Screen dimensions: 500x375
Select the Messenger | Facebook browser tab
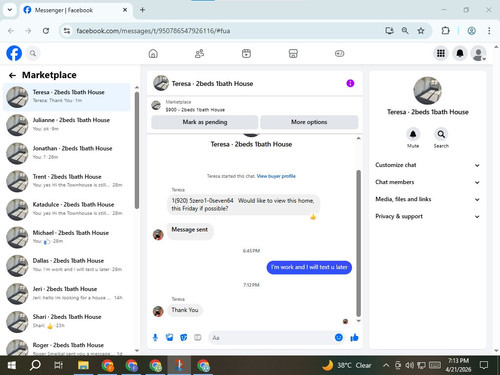click(75, 10)
